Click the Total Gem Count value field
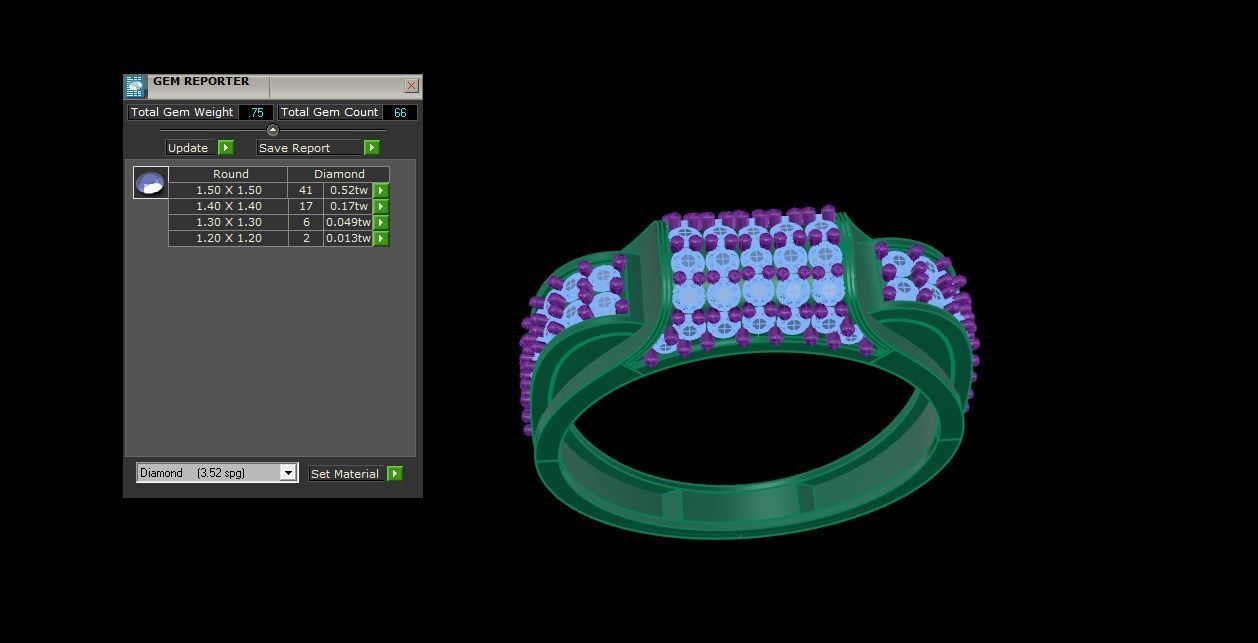This screenshot has height=643, width=1258. 399,112
